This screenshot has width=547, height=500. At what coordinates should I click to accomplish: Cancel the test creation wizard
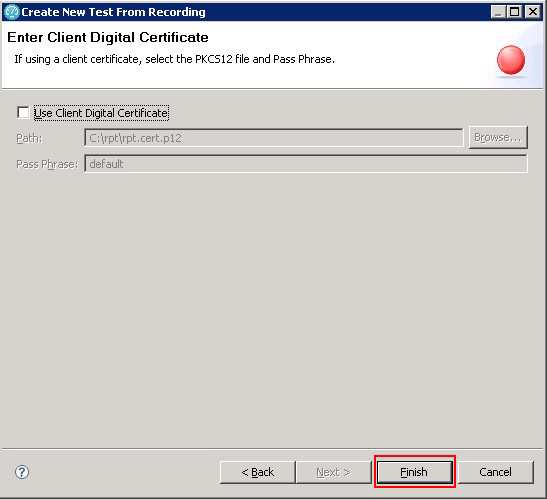coord(495,472)
